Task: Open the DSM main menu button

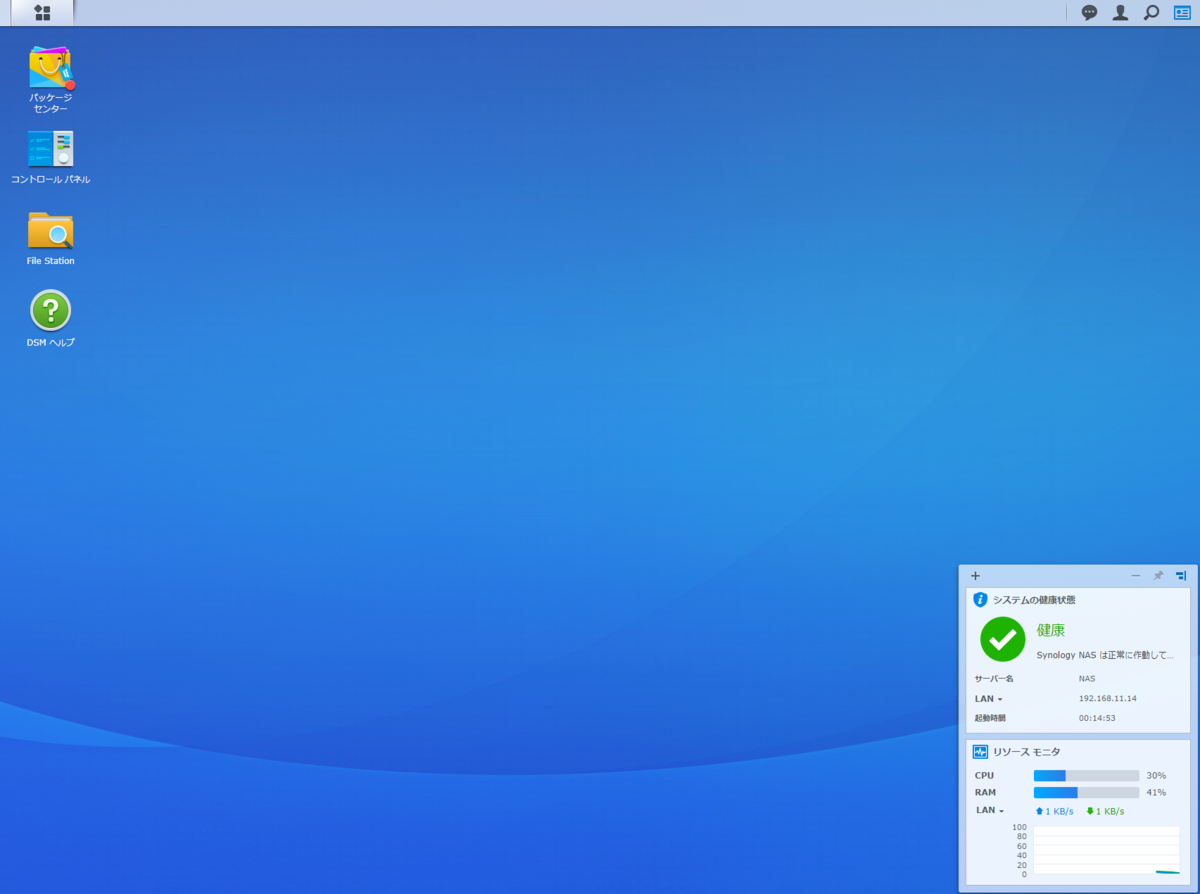Action: tap(42, 13)
